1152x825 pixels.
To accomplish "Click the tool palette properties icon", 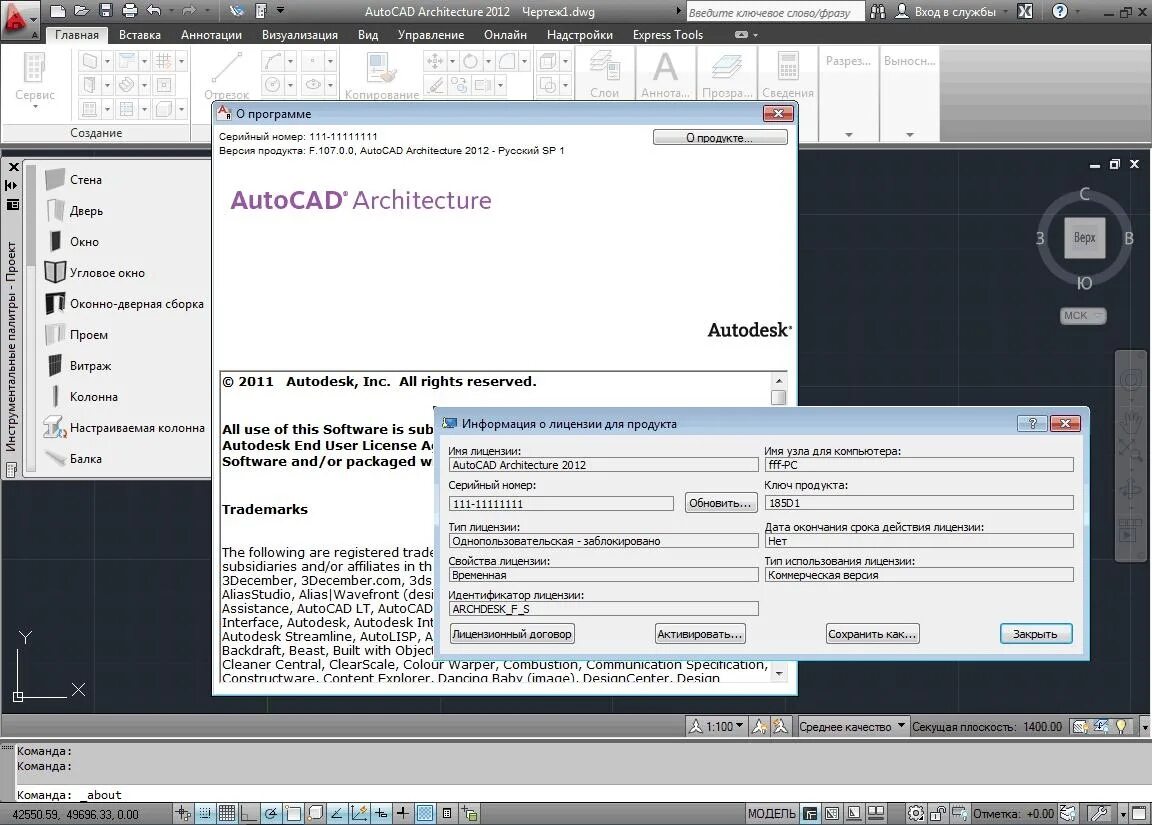I will (12, 205).
